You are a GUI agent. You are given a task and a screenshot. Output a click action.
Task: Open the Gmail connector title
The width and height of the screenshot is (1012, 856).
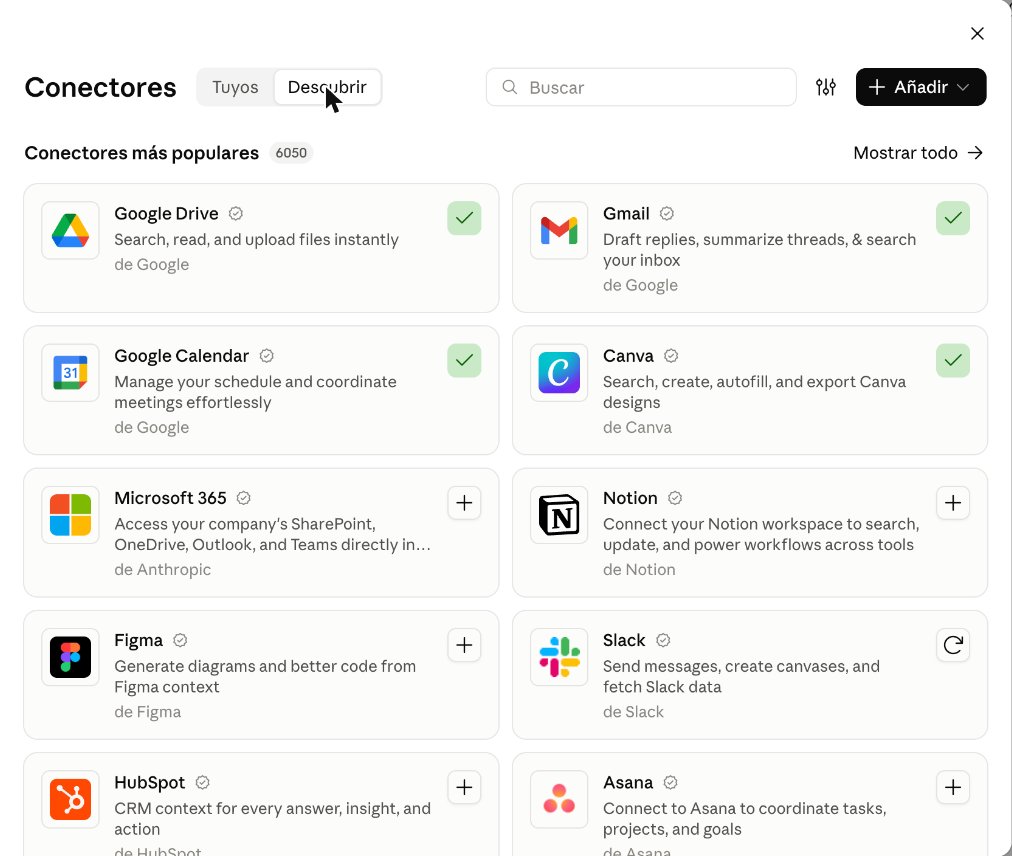626,213
